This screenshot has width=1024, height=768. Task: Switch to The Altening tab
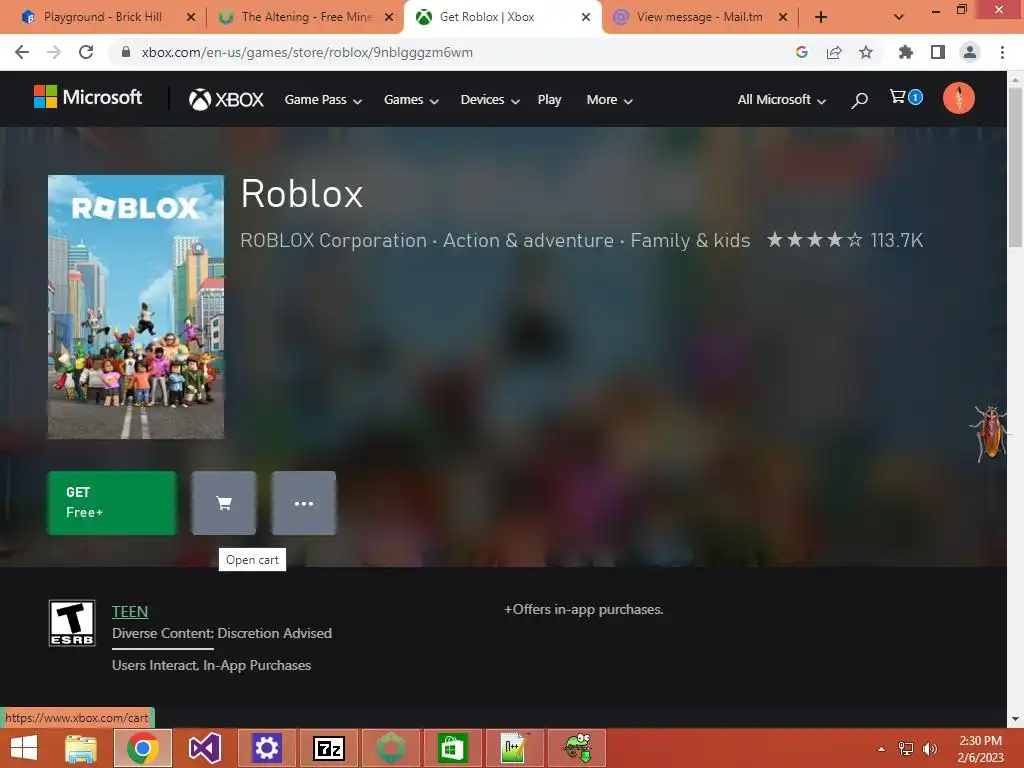click(x=306, y=17)
